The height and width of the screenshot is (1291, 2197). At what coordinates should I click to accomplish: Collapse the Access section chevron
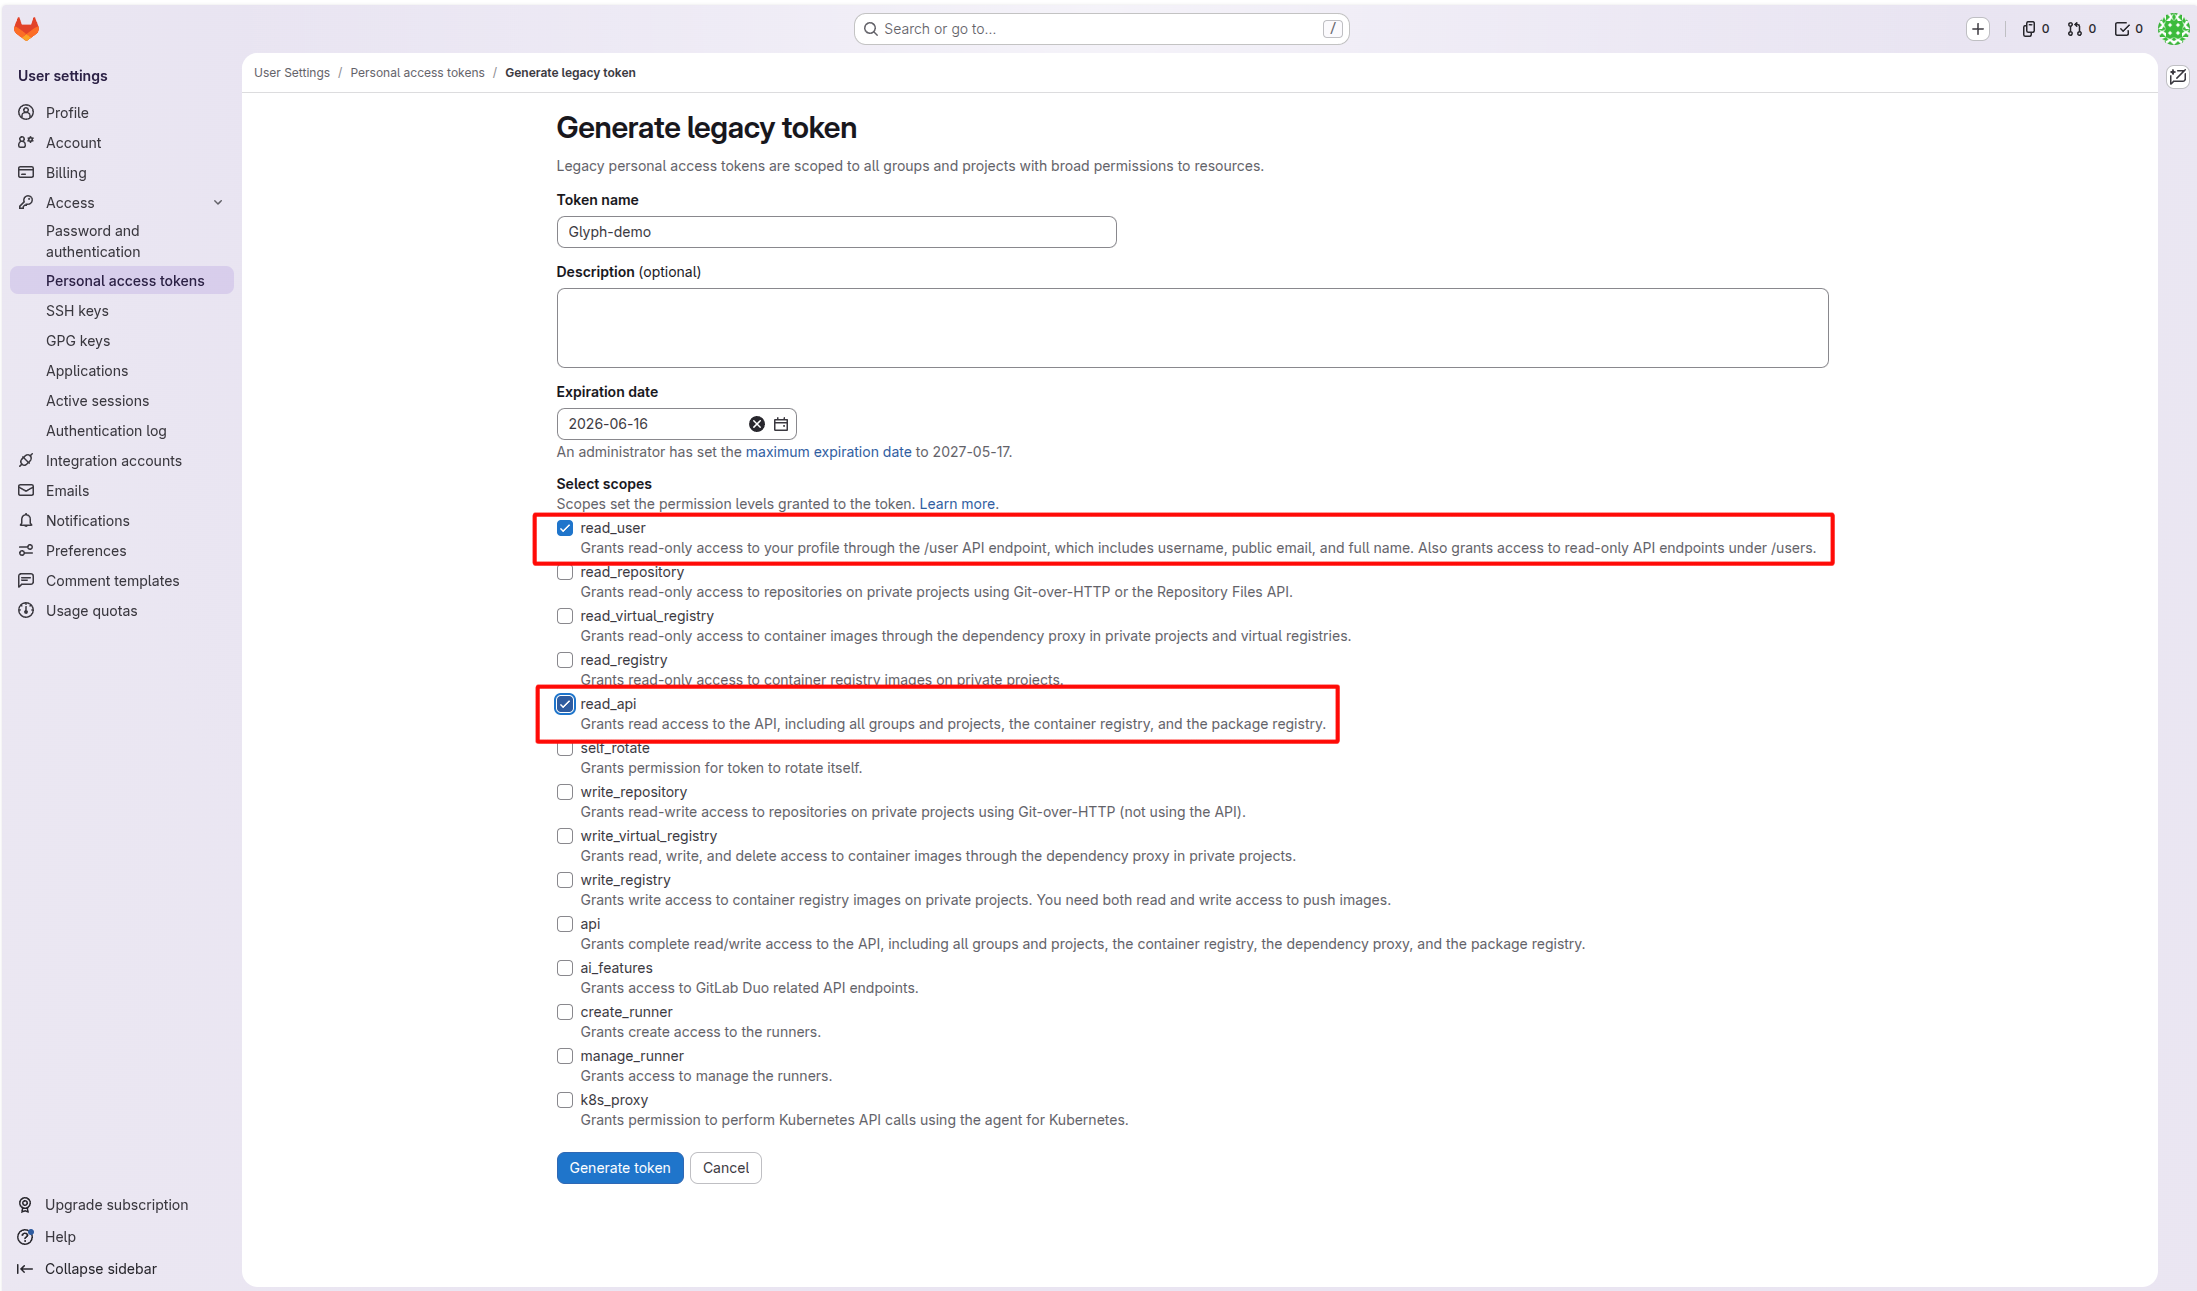pyautogui.click(x=218, y=203)
